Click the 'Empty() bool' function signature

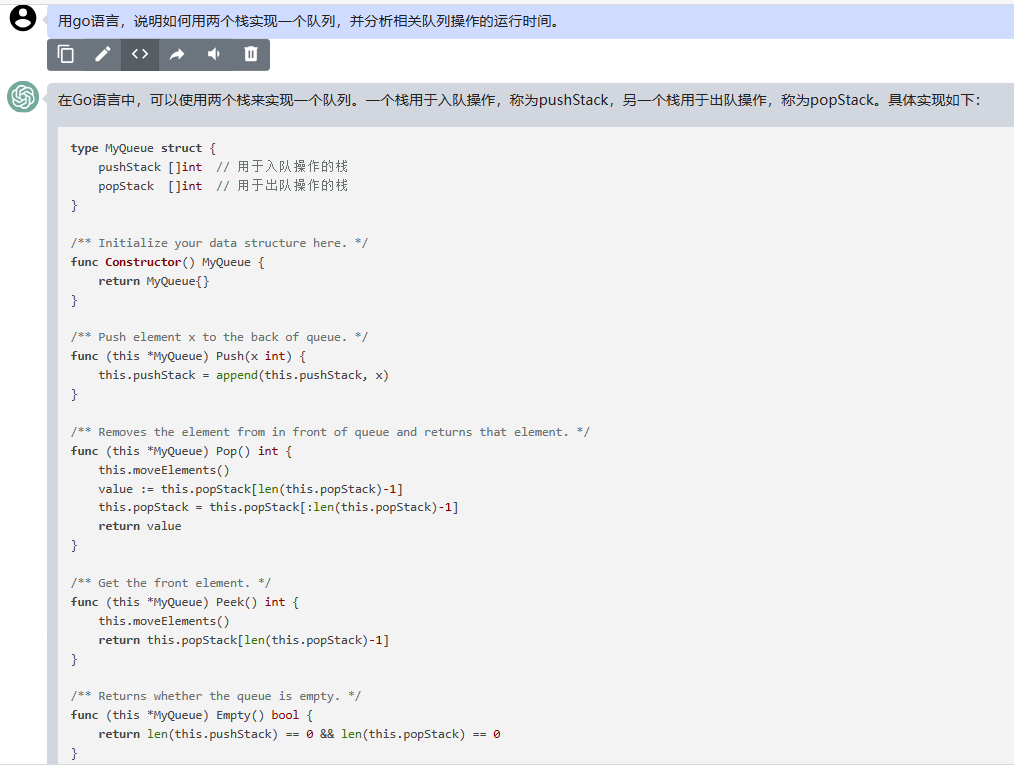click(192, 715)
